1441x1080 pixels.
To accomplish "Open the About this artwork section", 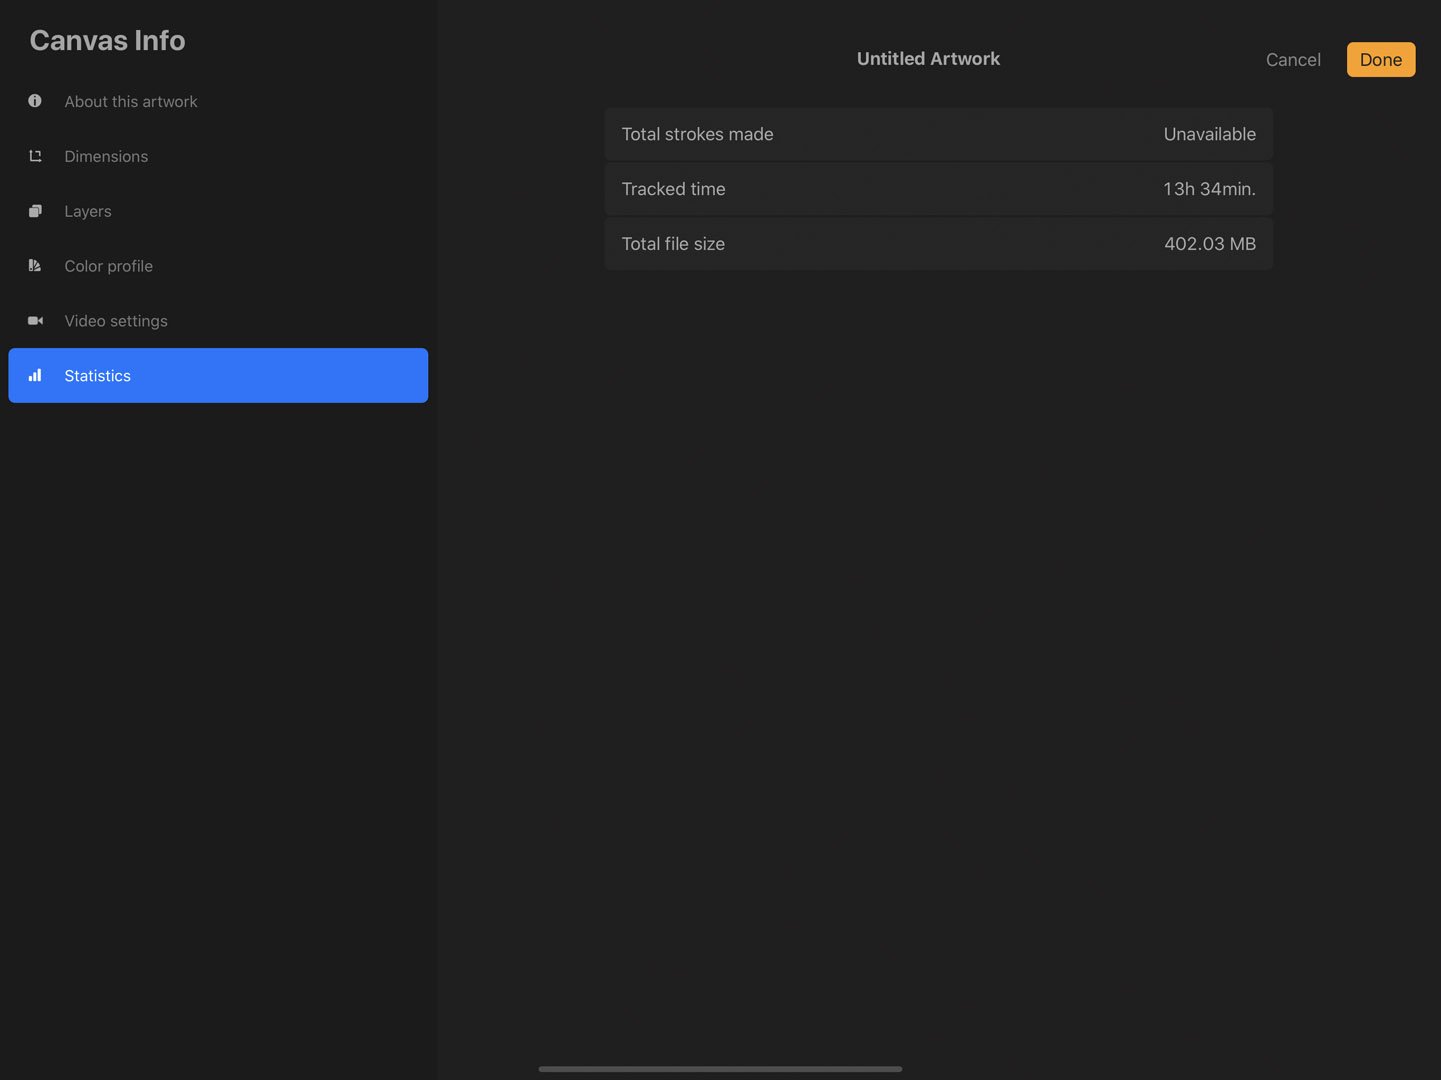I will [x=131, y=101].
